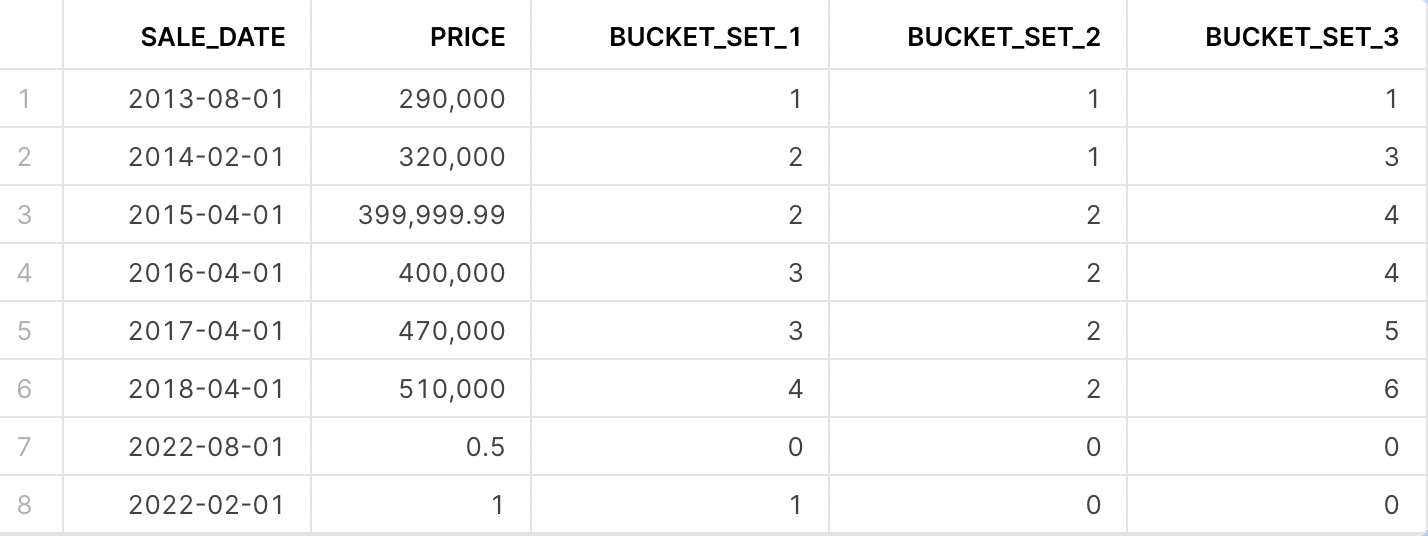Select the 2022-02-01 date cell
The height and width of the screenshot is (536, 1428).
206,505
